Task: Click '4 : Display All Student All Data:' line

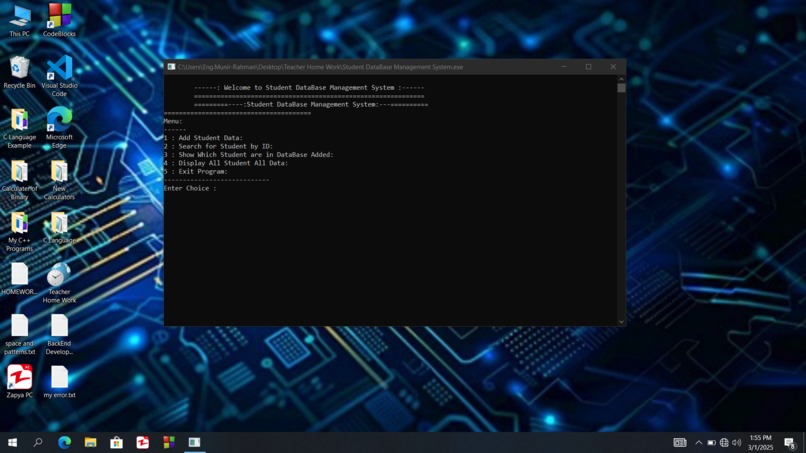Action: click(x=226, y=163)
